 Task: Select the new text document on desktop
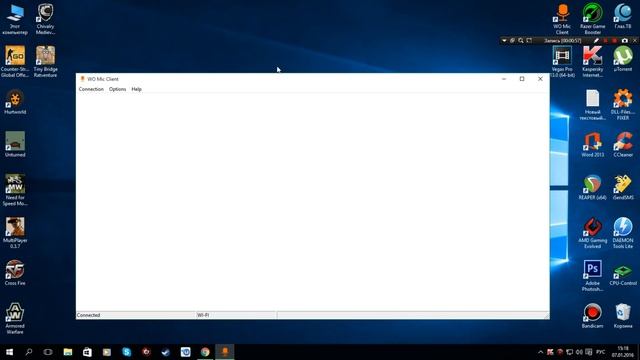(593, 105)
